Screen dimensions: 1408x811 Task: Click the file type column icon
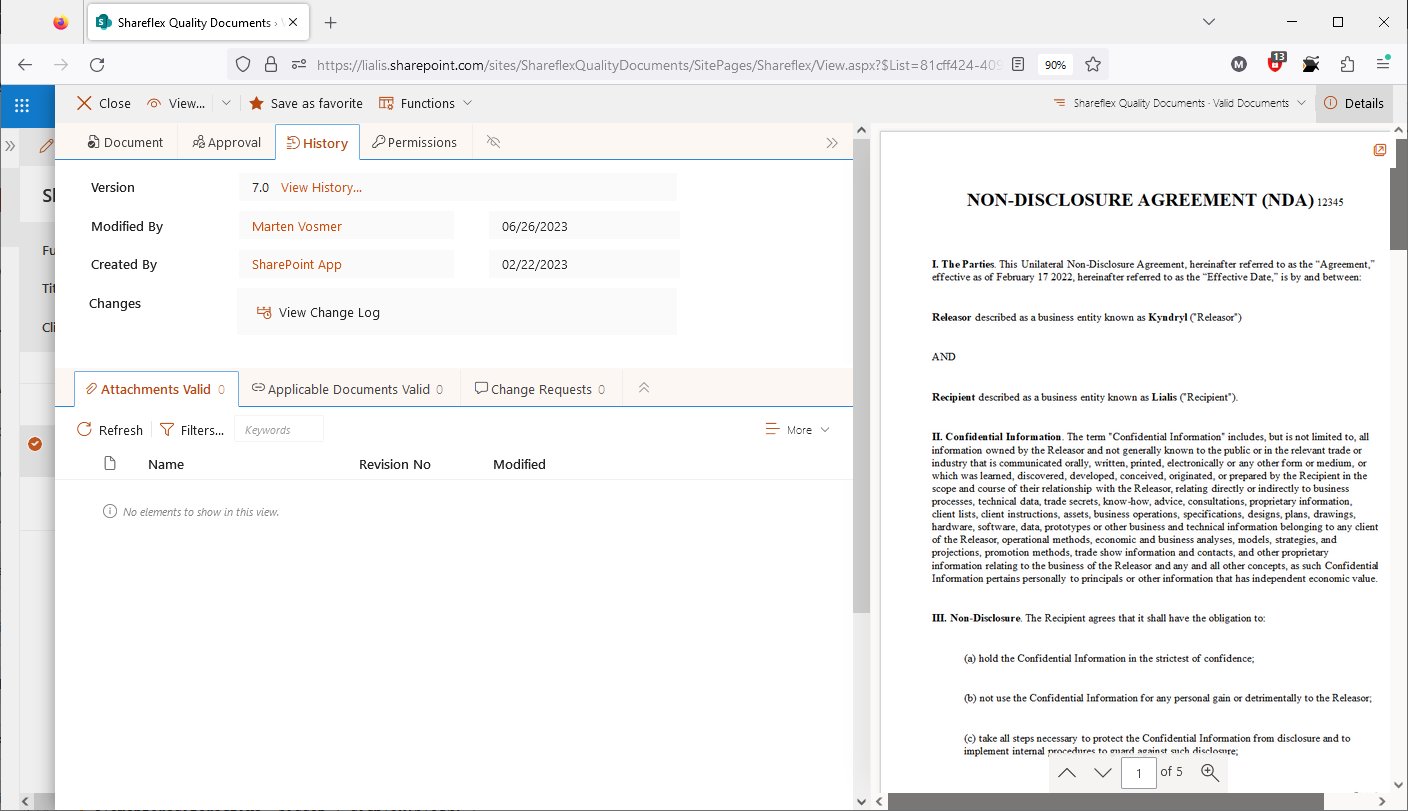(110, 464)
